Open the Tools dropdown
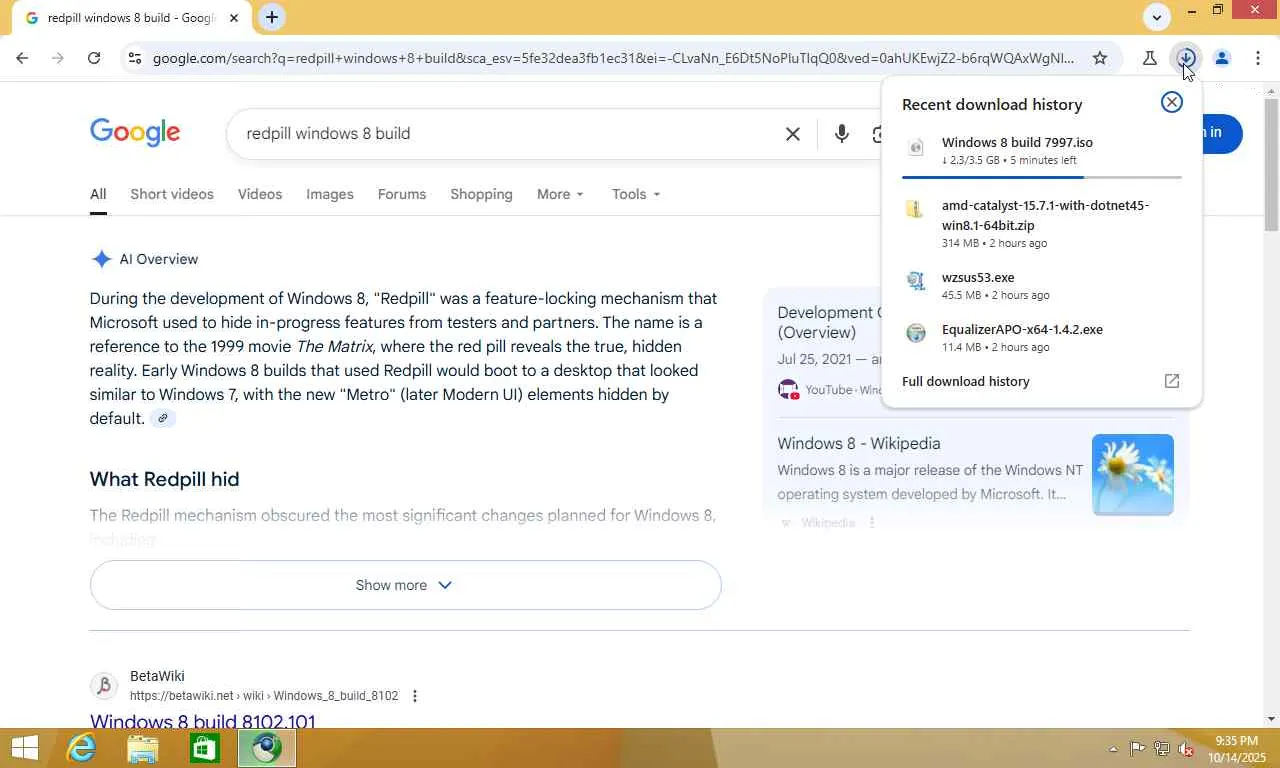Screen dimensions: 1280x768 636,194
